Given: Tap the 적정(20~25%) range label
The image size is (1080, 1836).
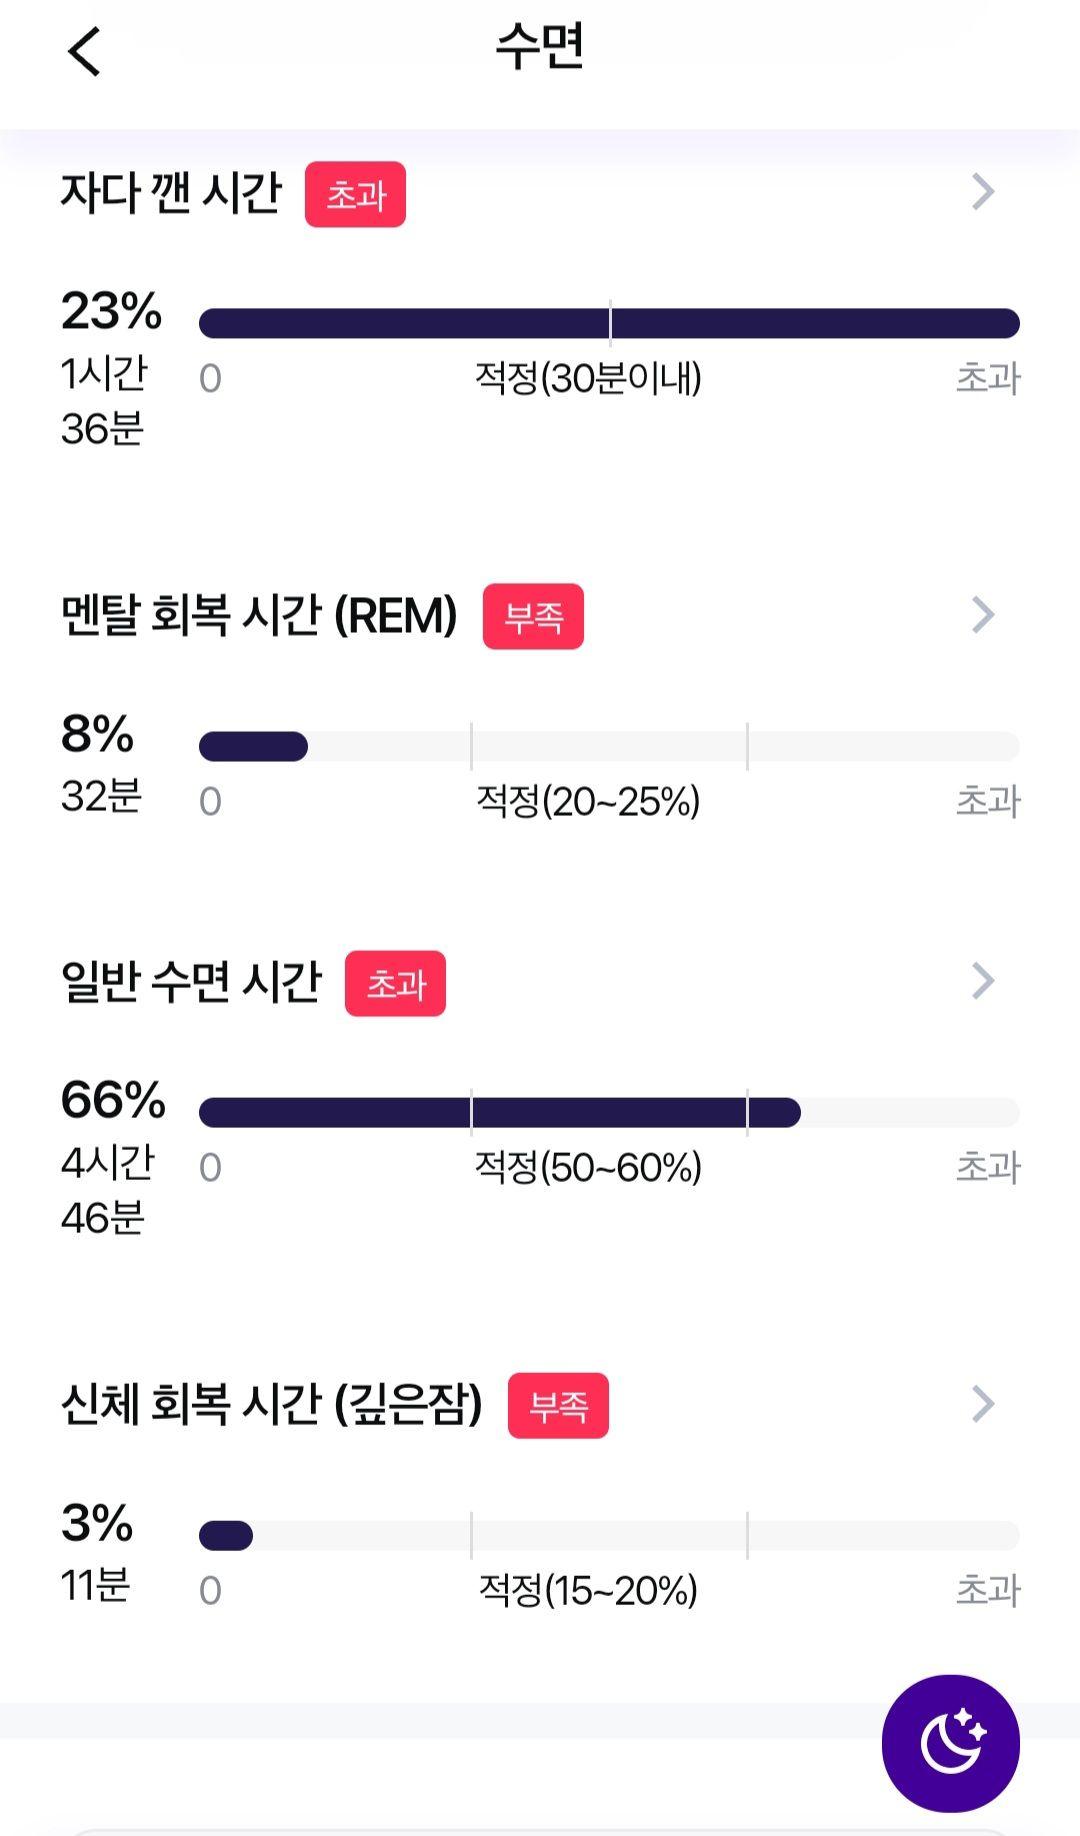Looking at the screenshot, I should tap(588, 801).
